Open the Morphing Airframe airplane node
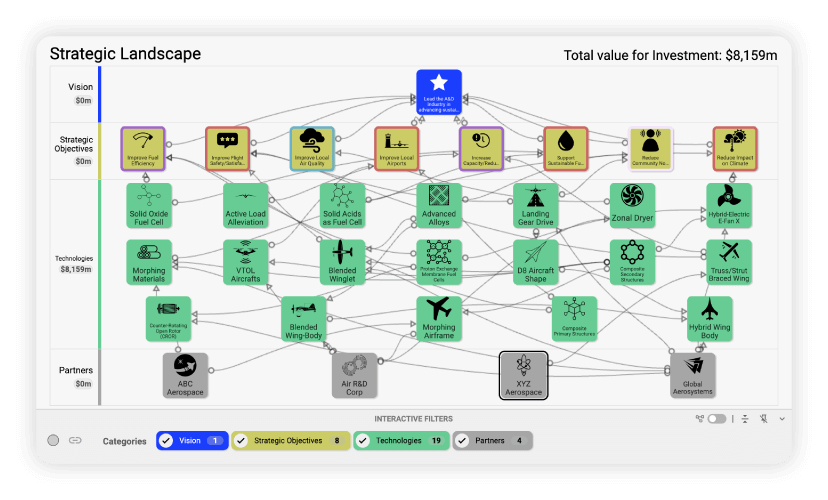This screenshot has height=500, width=828. coord(439,318)
